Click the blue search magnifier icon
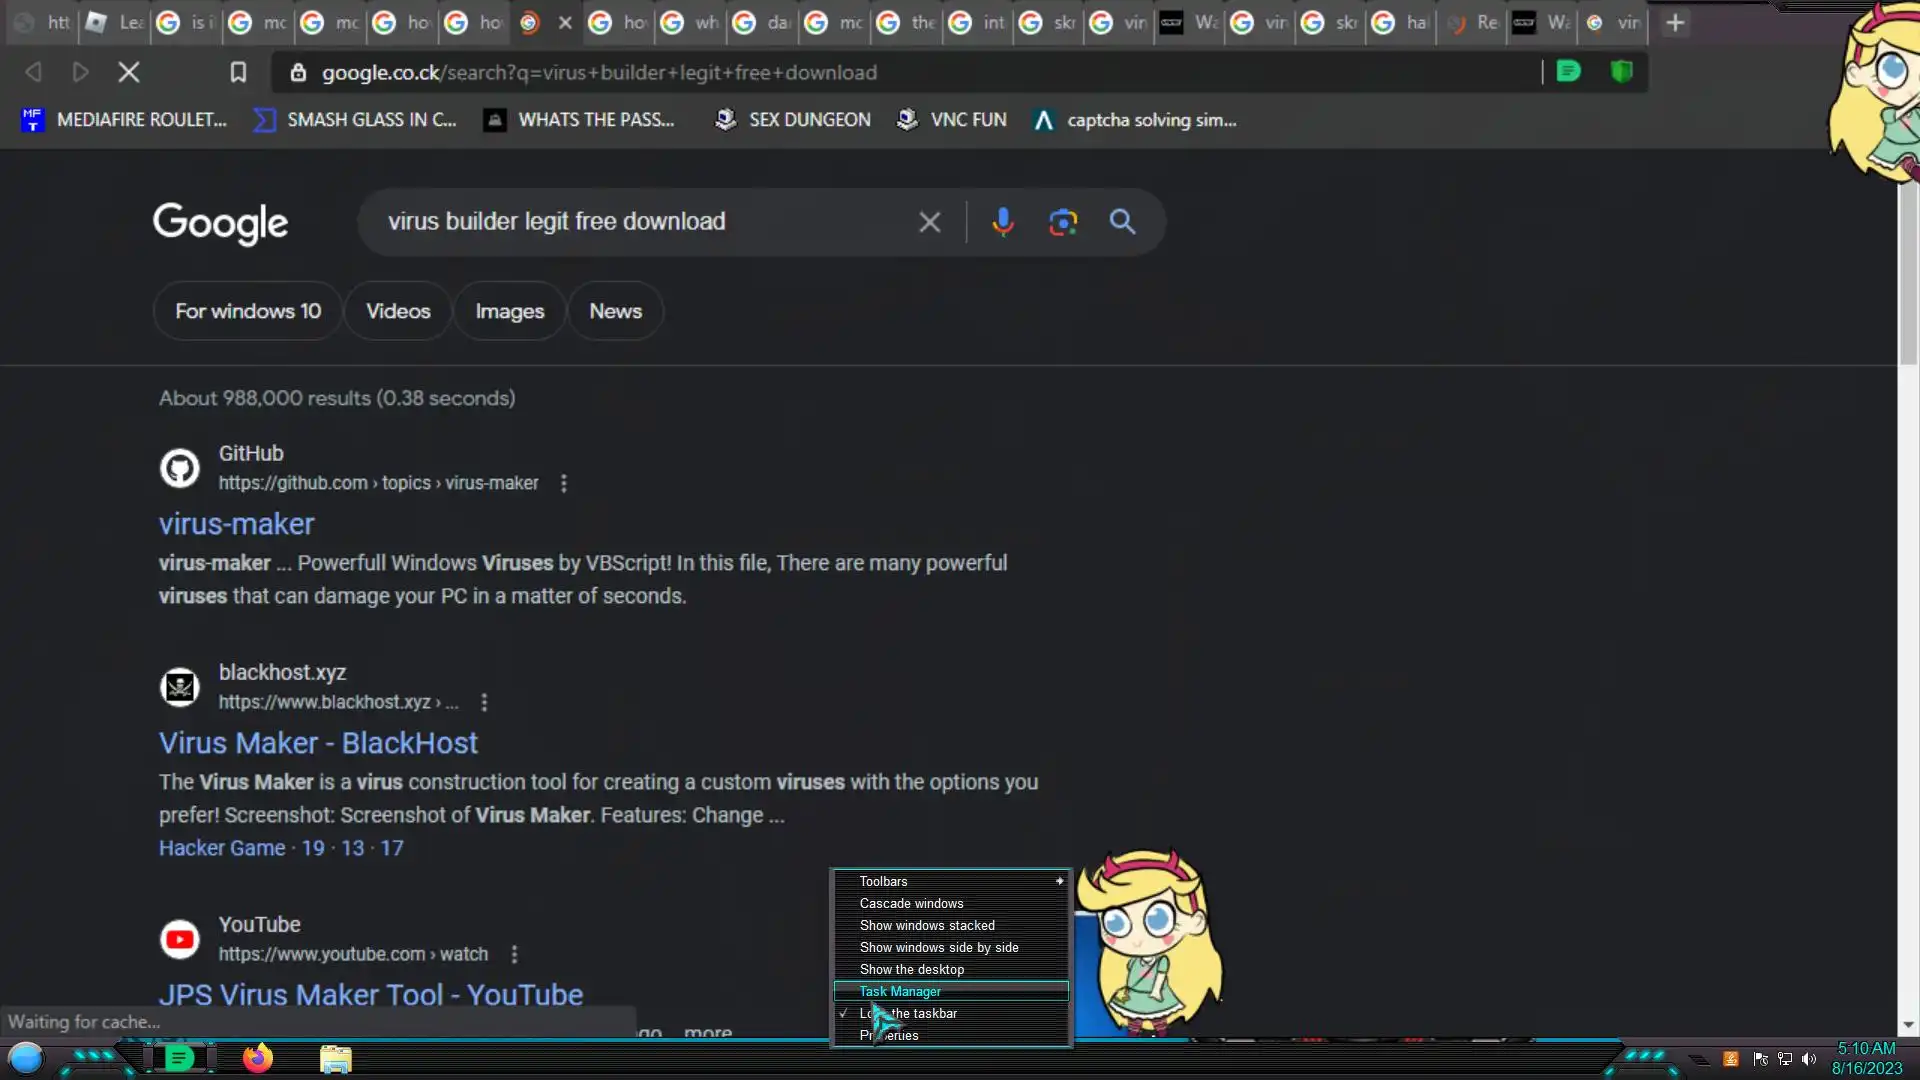 (x=1122, y=222)
